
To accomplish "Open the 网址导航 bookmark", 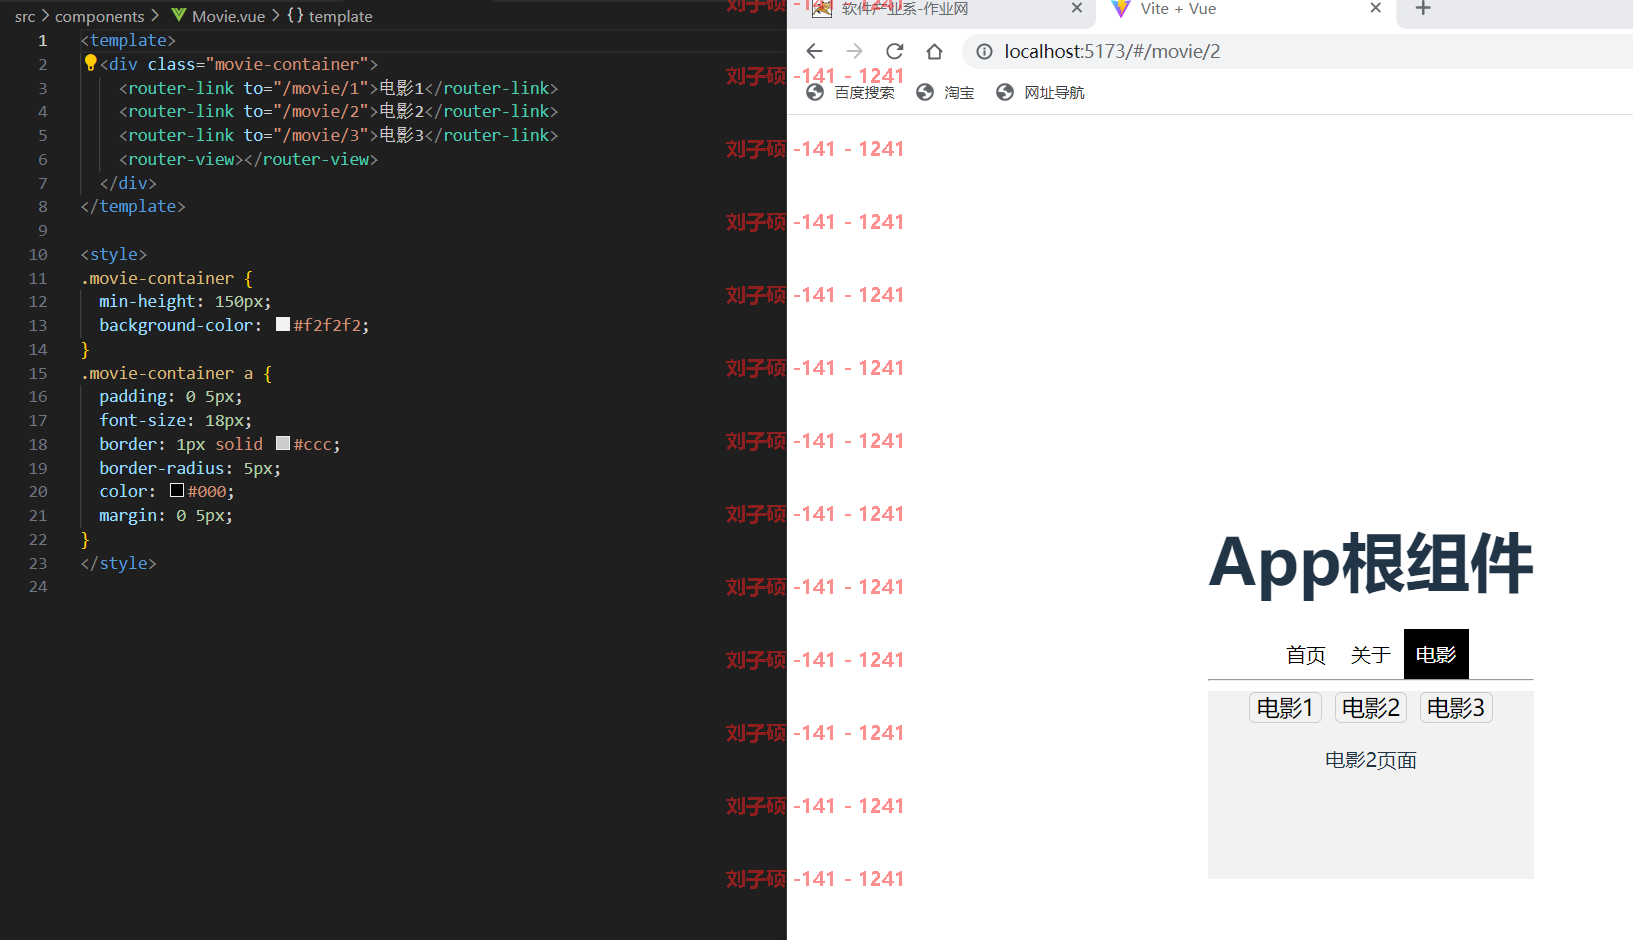I will point(1040,92).
